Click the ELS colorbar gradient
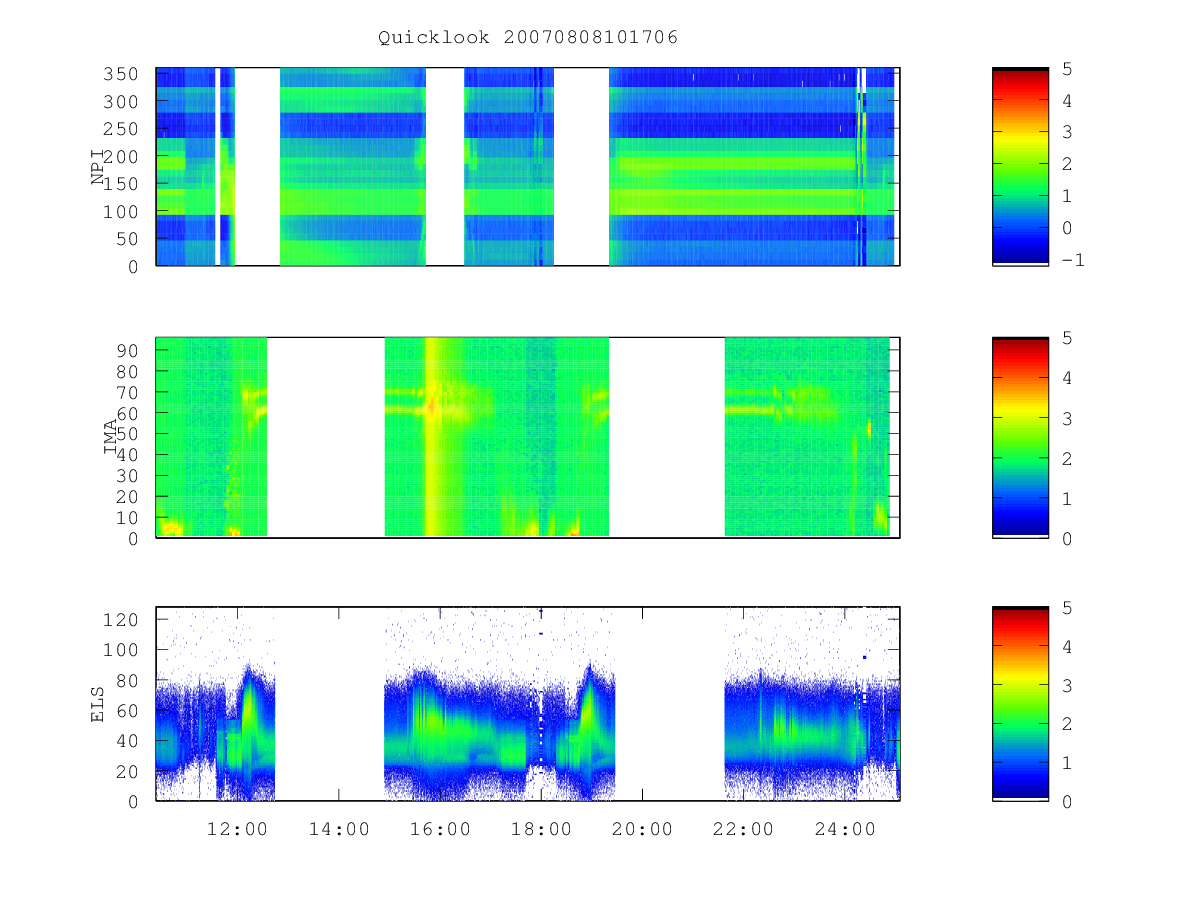Viewport: 1200px width, 900px height. click(1020, 703)
